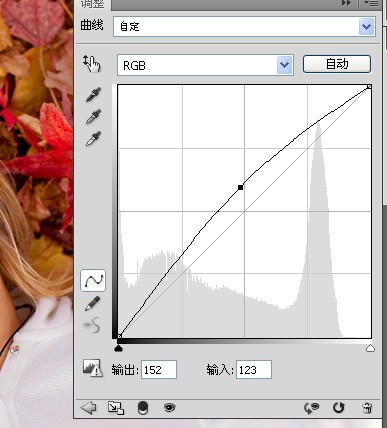Open the panel options menu icon
The width and height of the screenshot is (387, 428).
click(371, 4)
